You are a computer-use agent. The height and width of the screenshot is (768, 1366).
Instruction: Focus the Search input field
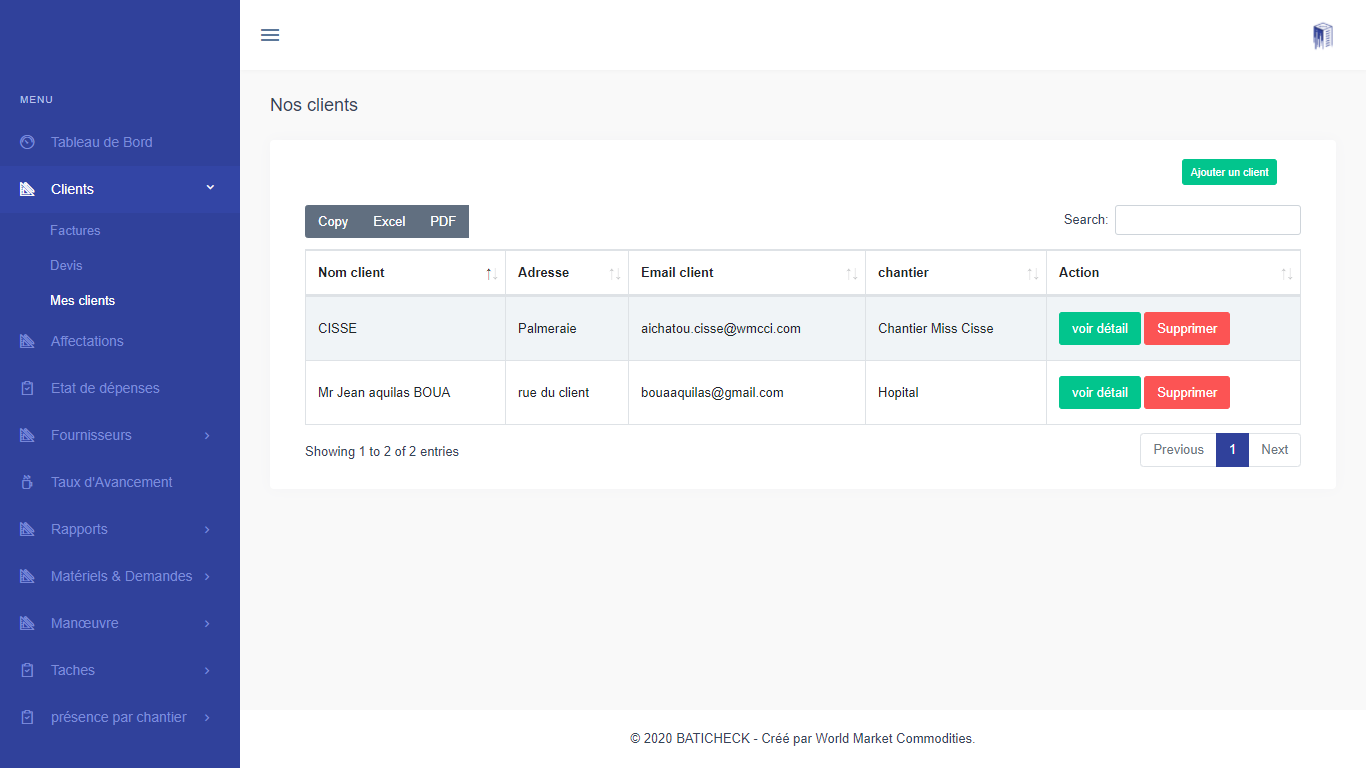[x=1207, y=220]
